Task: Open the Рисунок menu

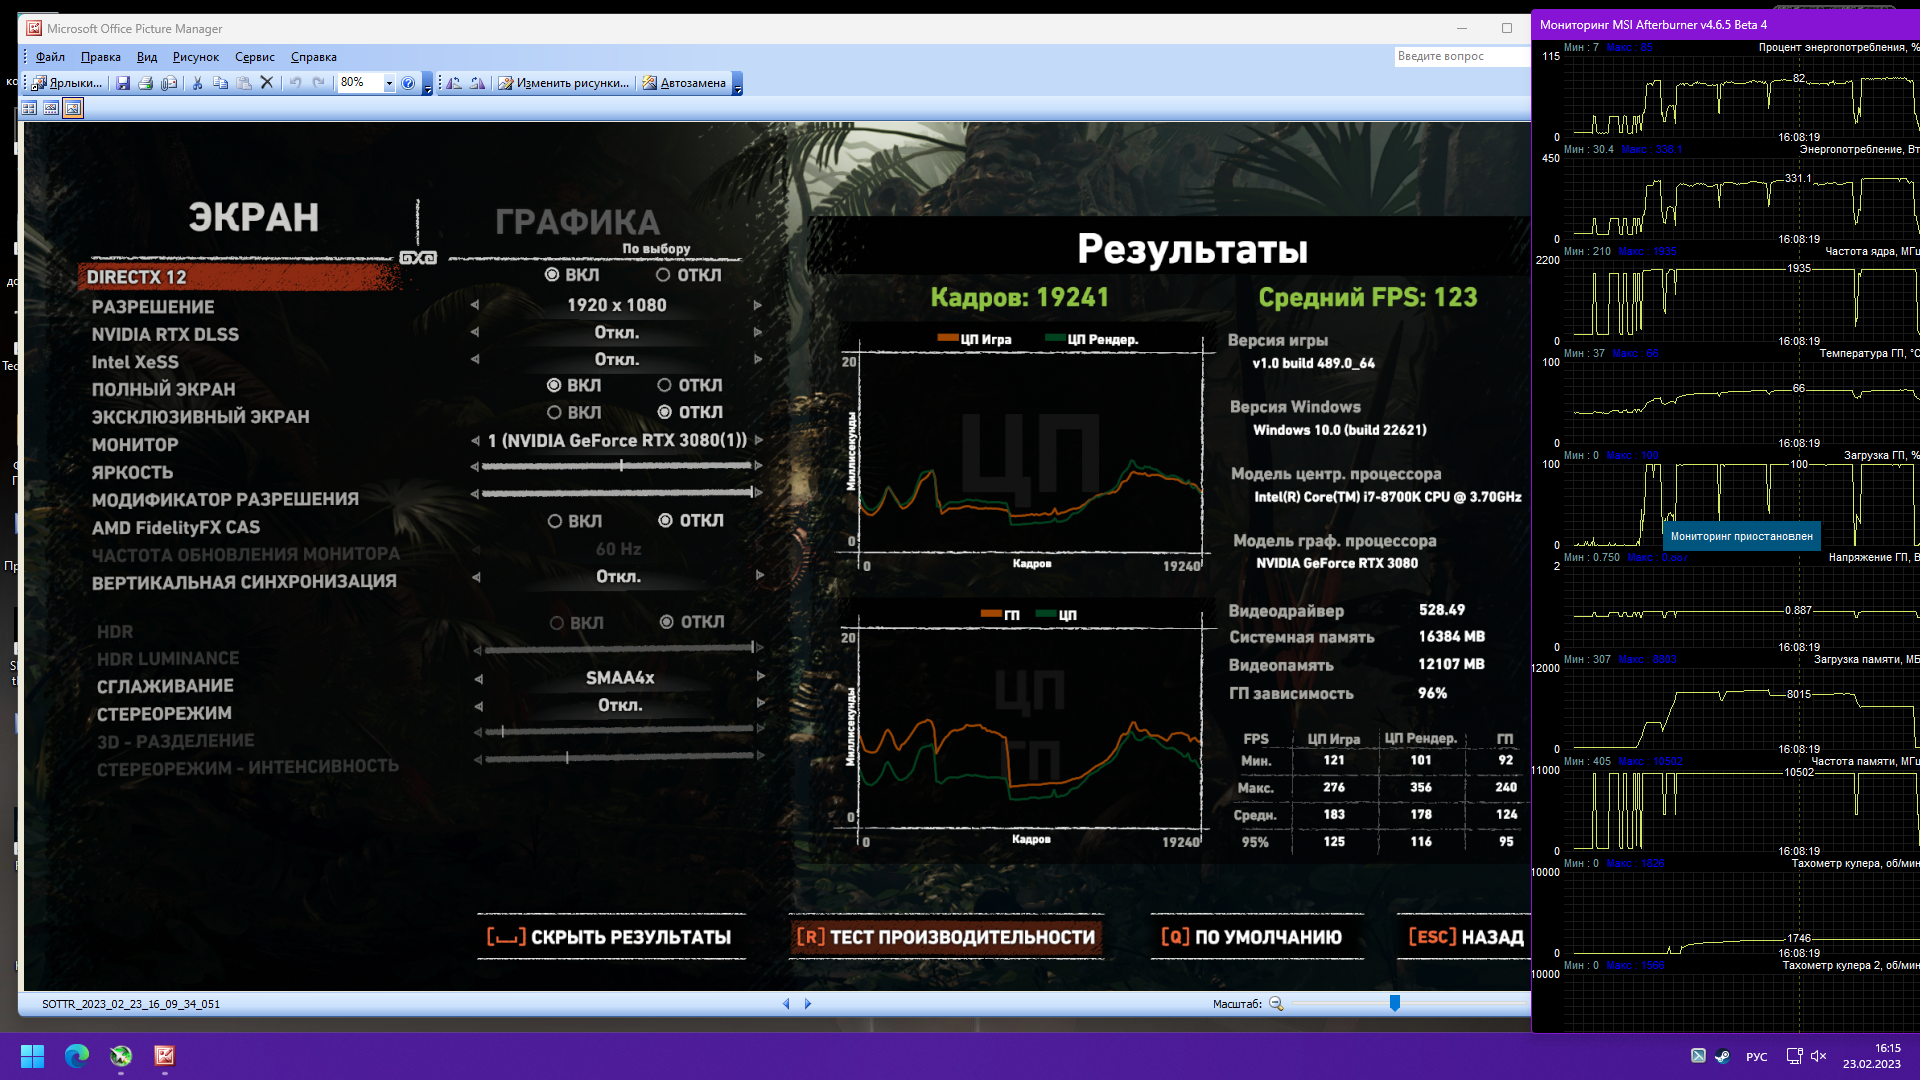Action: pos(195,57)
